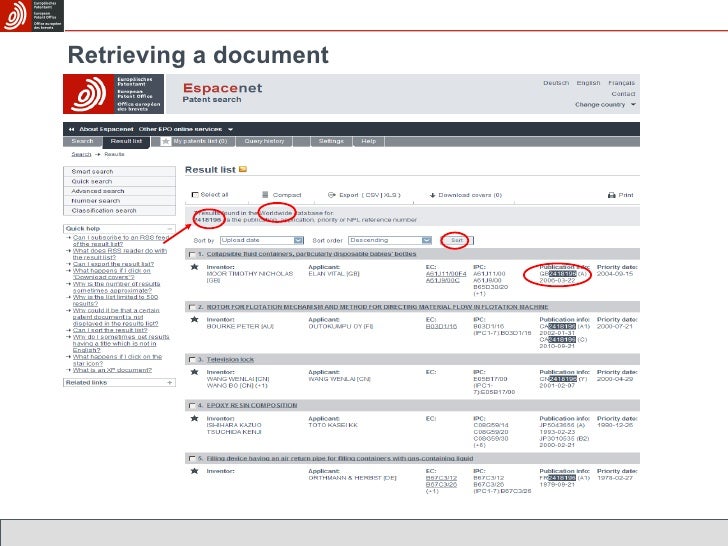Viewport: 728px width, 546px height.
Task: Click applicant TOTO KASEI KK
Action: (x=333, y=425)
